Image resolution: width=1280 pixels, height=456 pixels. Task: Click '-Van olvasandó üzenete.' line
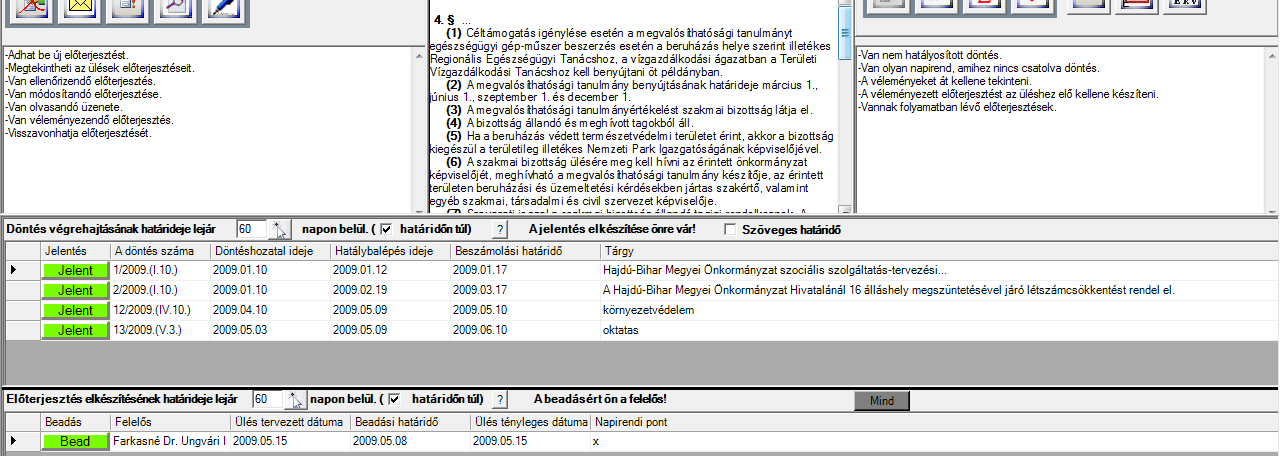coord(64,106)
